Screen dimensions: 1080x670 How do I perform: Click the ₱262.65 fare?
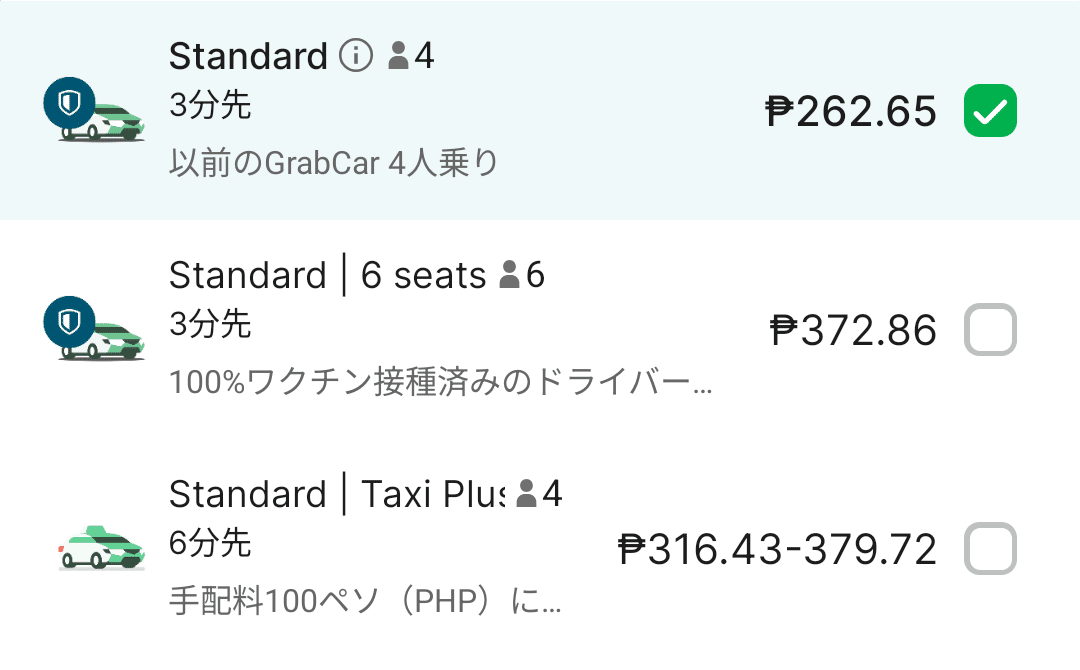pyautogui.click(x=851, y=112)
